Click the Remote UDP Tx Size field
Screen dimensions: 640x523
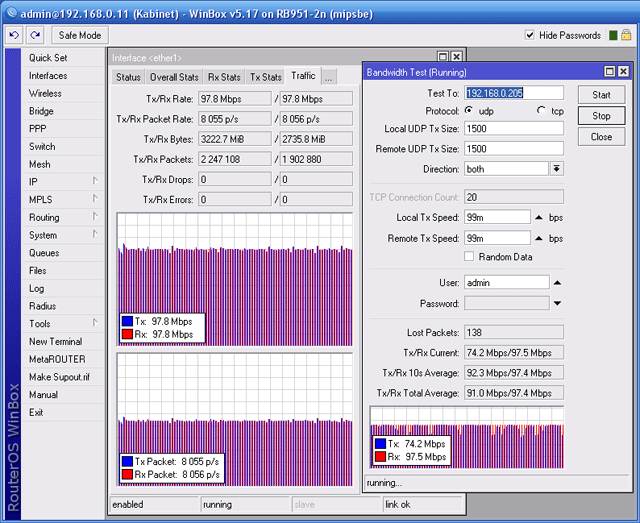pyautogui.click(x=514, y=149)
